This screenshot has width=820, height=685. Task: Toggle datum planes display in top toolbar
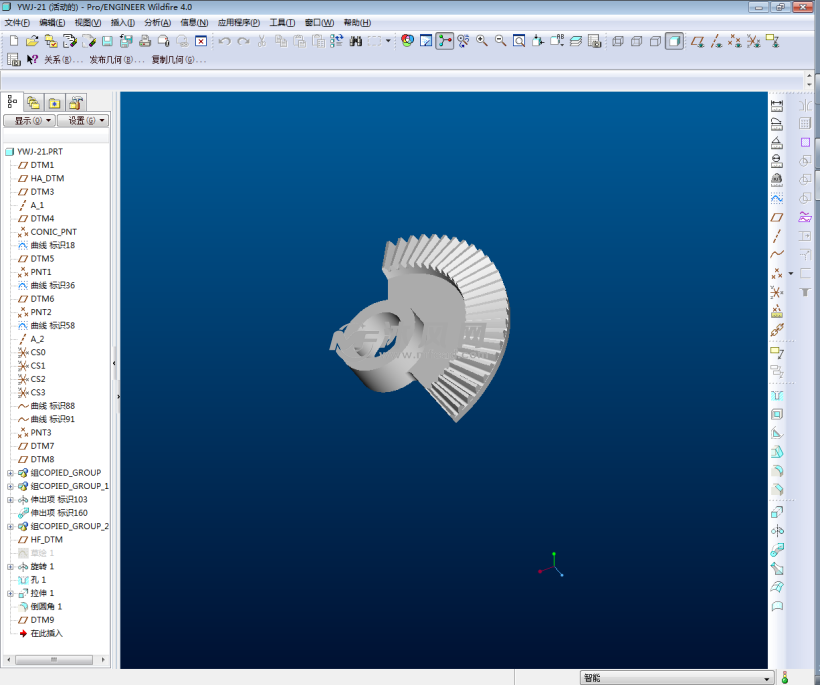click(x=698, y=41)
